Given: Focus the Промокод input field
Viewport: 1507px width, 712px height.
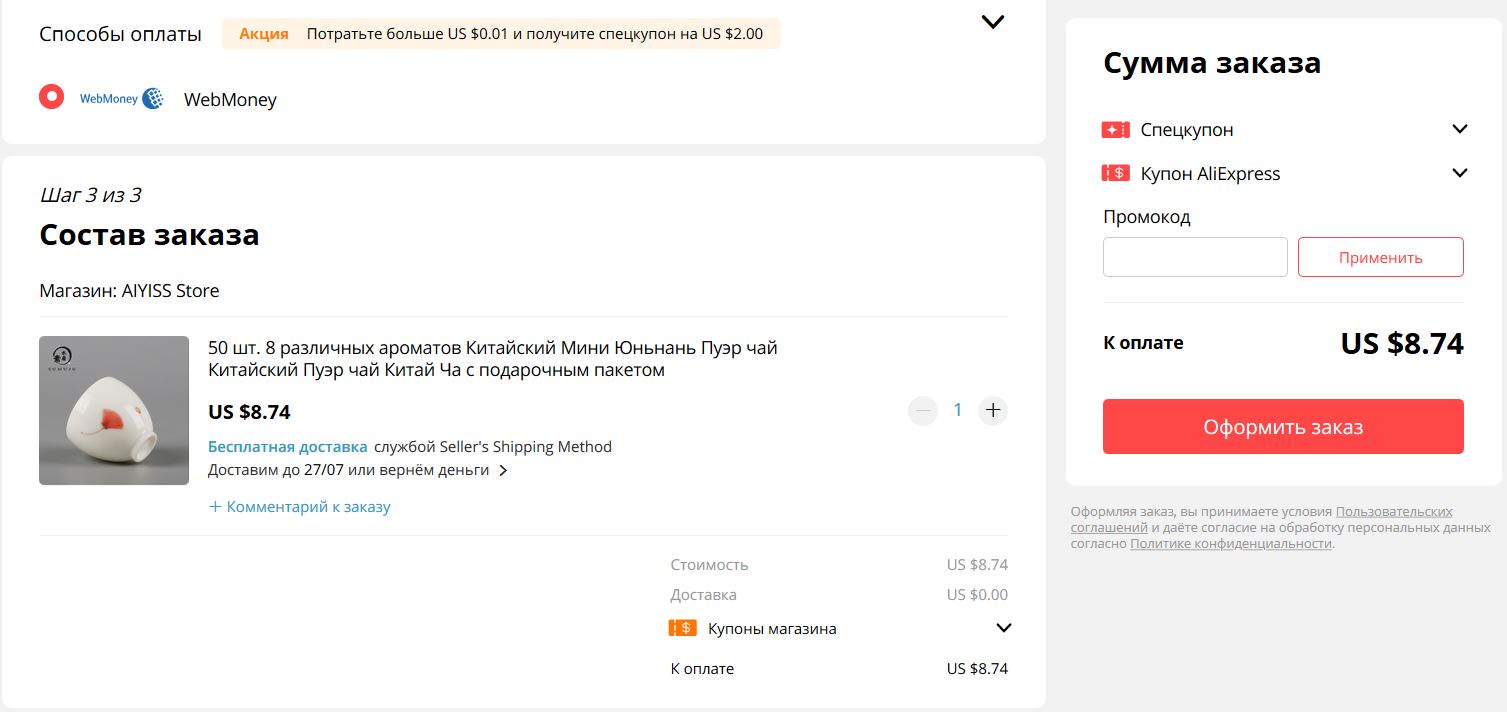Looking at the screenshot, I should pyautogui.click(x=1195, y=257).
